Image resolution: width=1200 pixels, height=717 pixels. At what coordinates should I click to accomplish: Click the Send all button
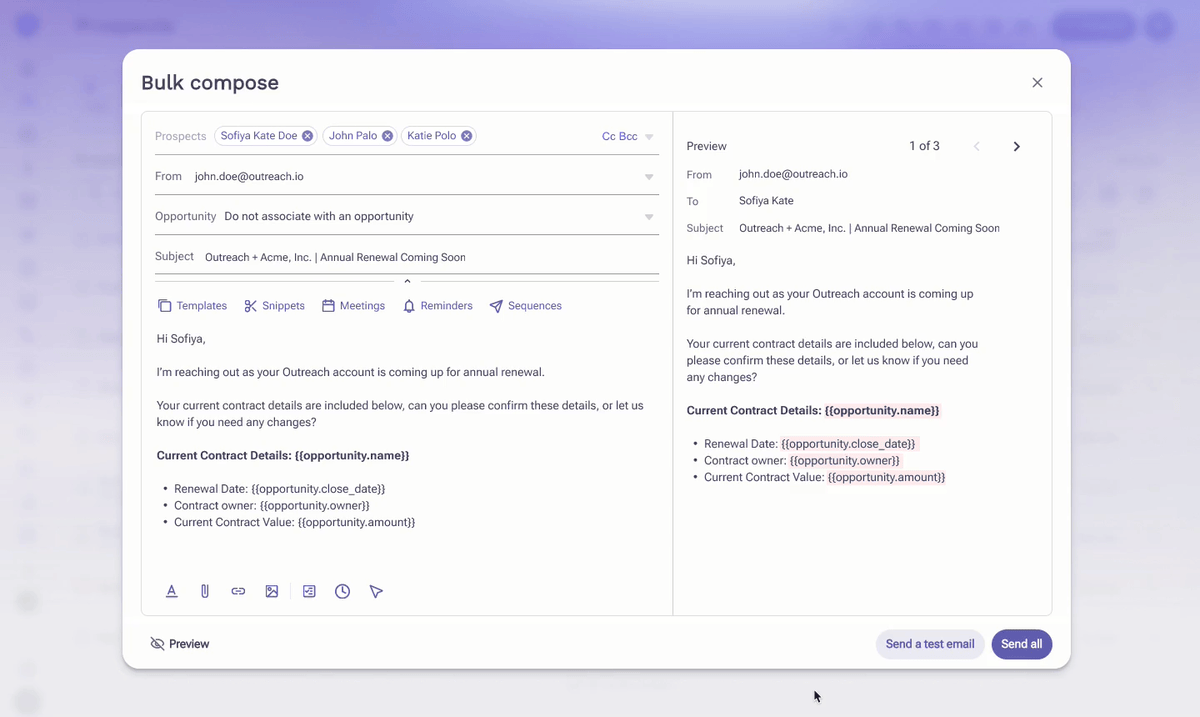(x=1022, y=644)
